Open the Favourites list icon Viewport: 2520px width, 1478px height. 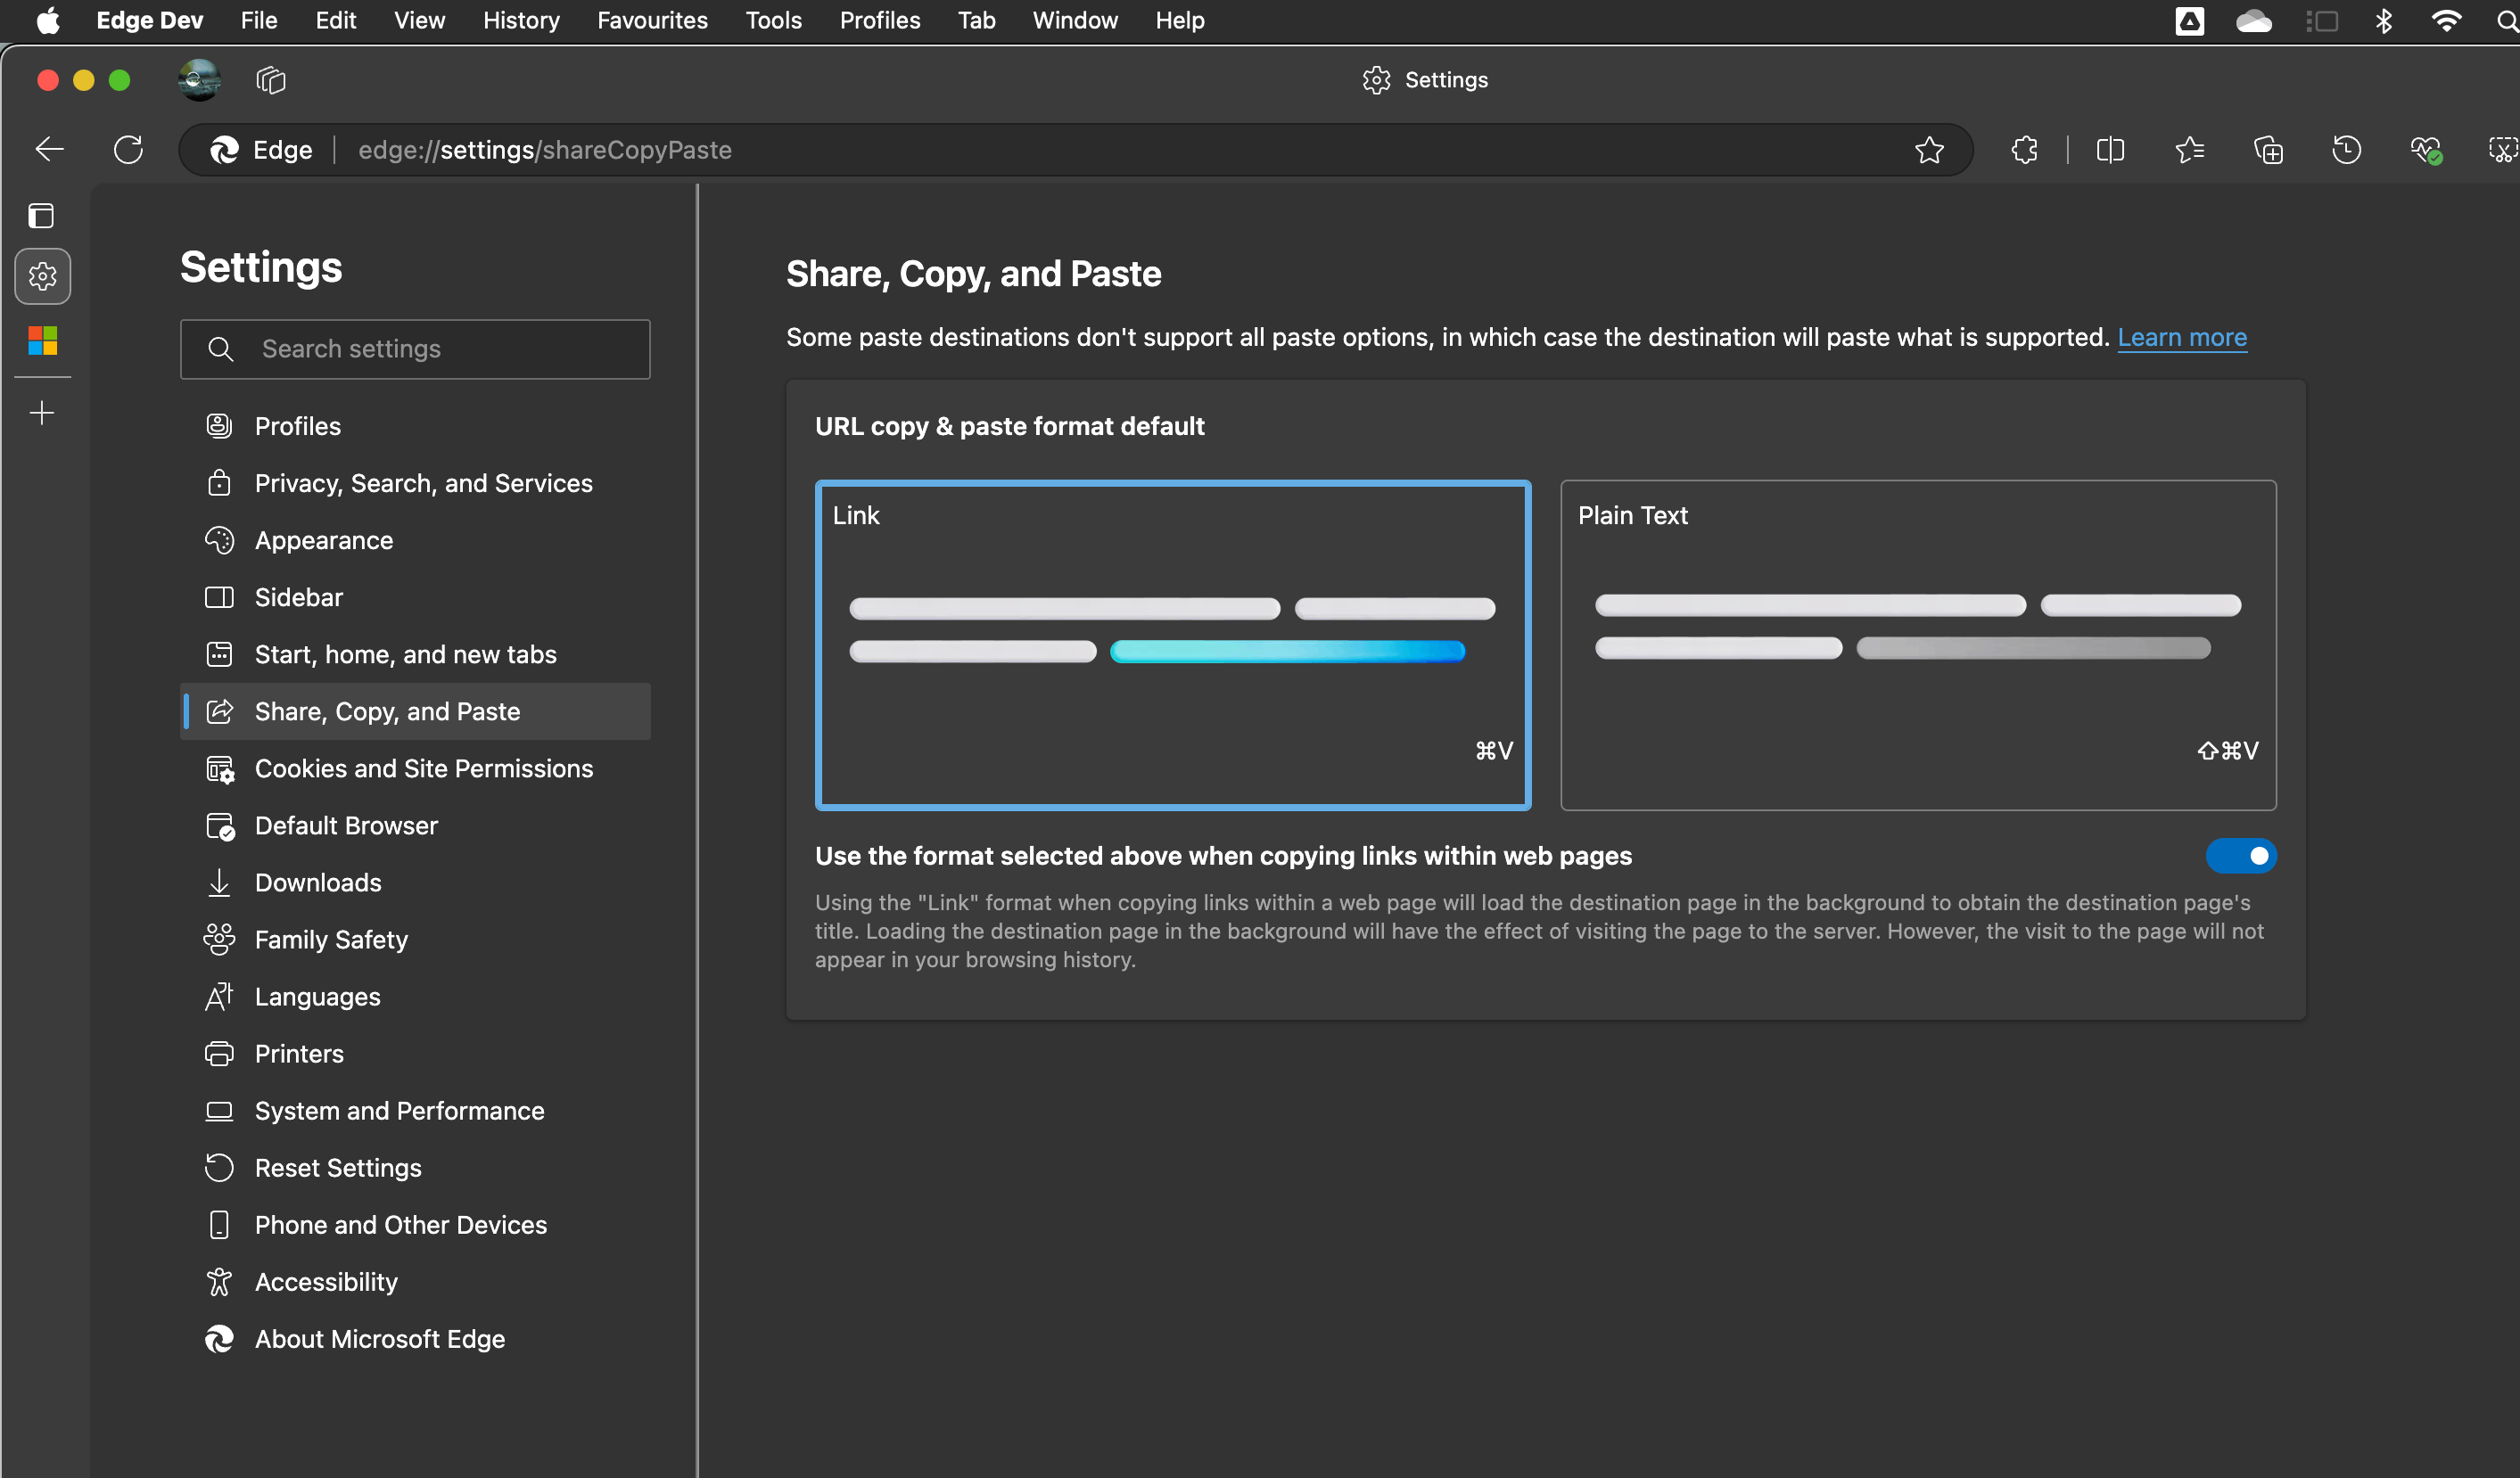(x=2189, y=150)
